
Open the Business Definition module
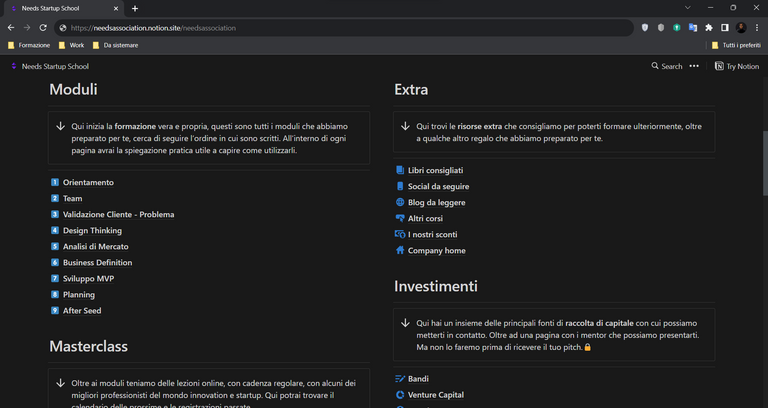pos(97,263)
